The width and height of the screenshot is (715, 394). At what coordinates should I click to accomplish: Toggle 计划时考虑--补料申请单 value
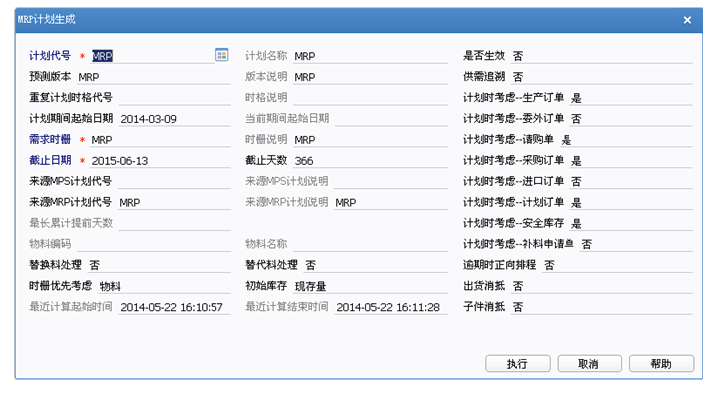pyautogui.click(x=637, y=244)
